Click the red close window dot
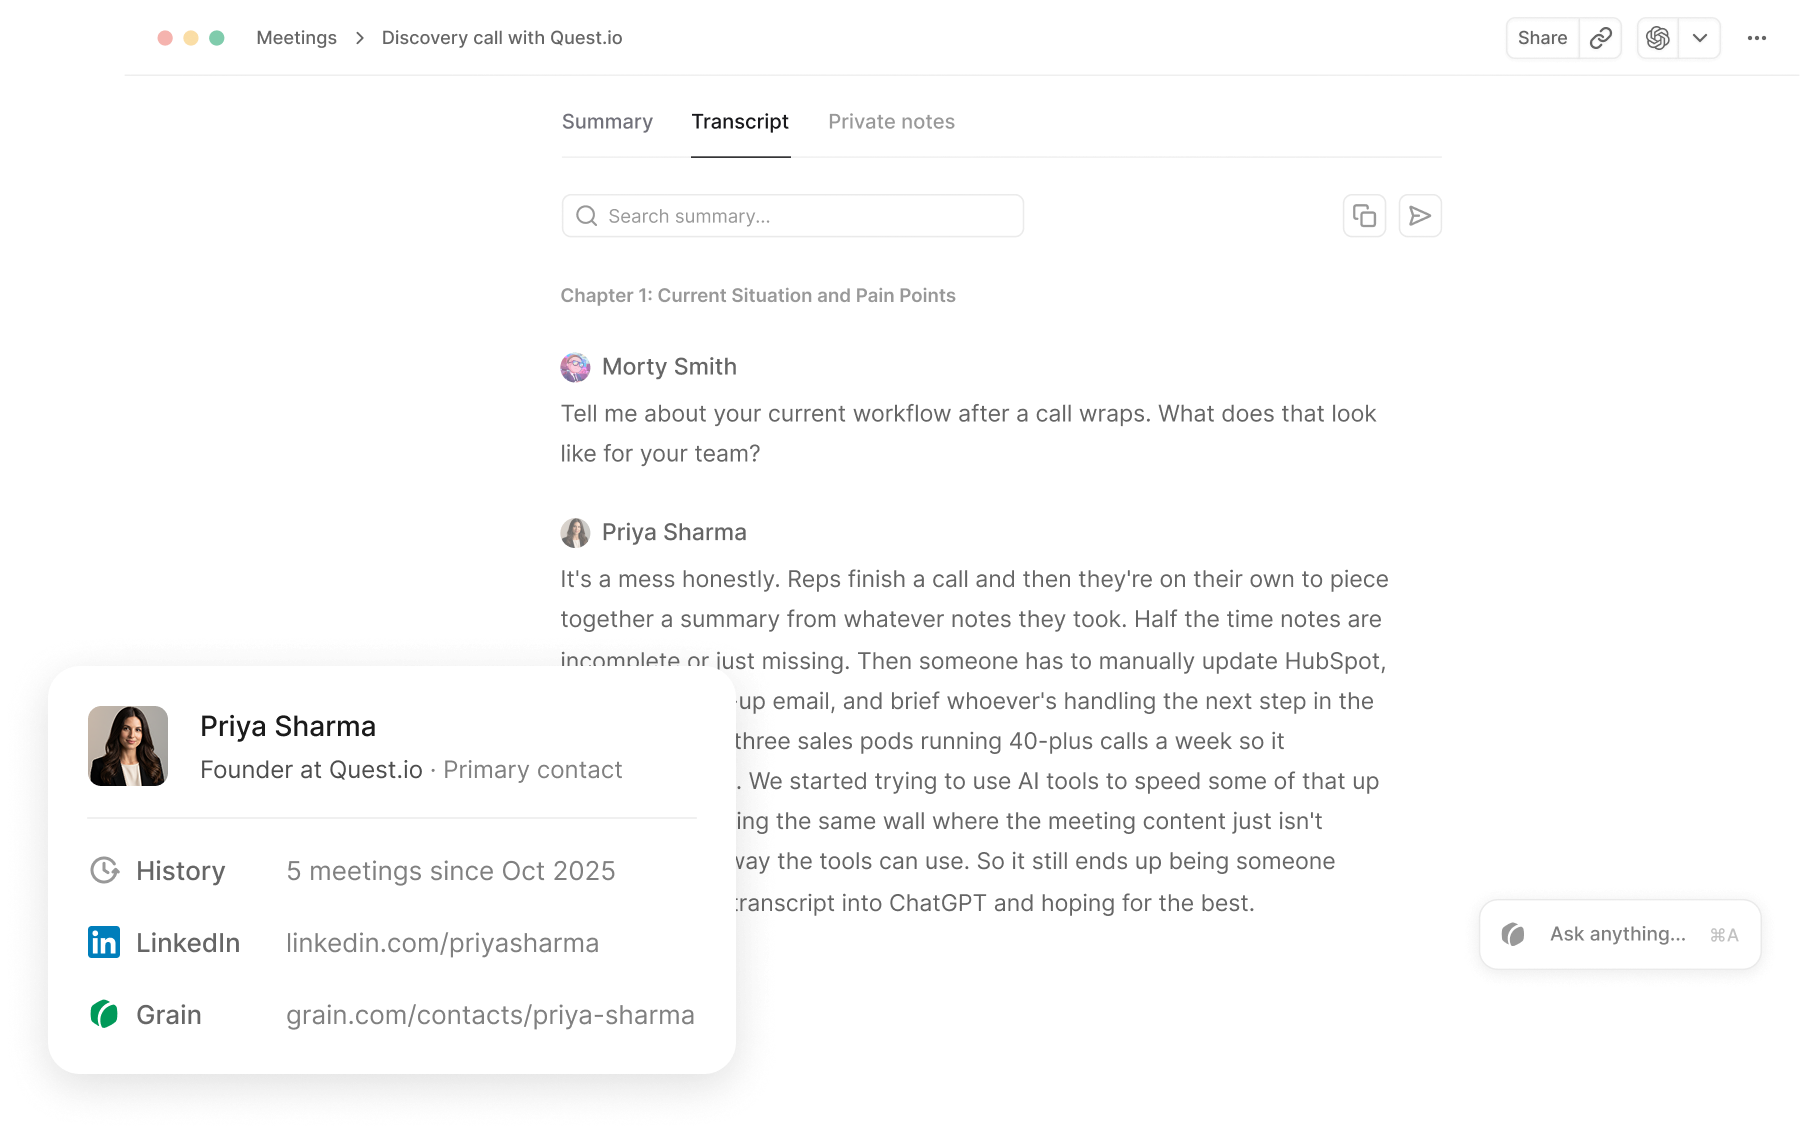 (x=165, y=38)
